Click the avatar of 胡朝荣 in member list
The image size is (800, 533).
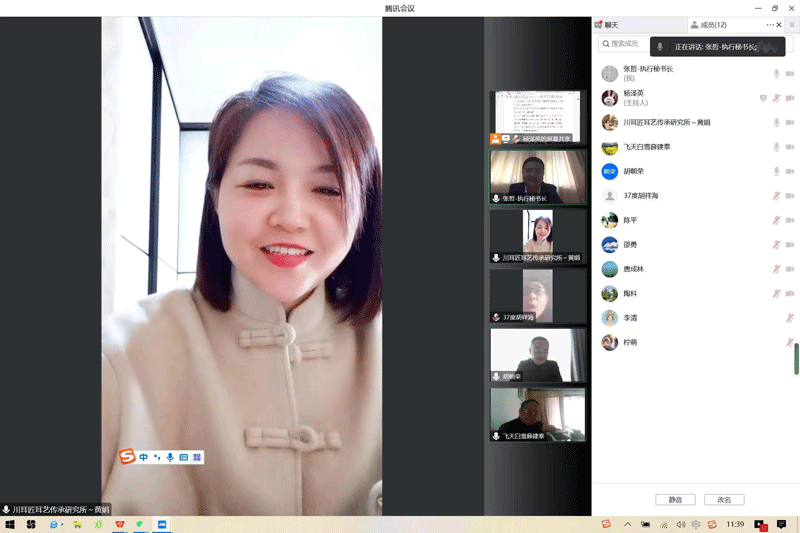pyautogui.click(x=609, y=171)
